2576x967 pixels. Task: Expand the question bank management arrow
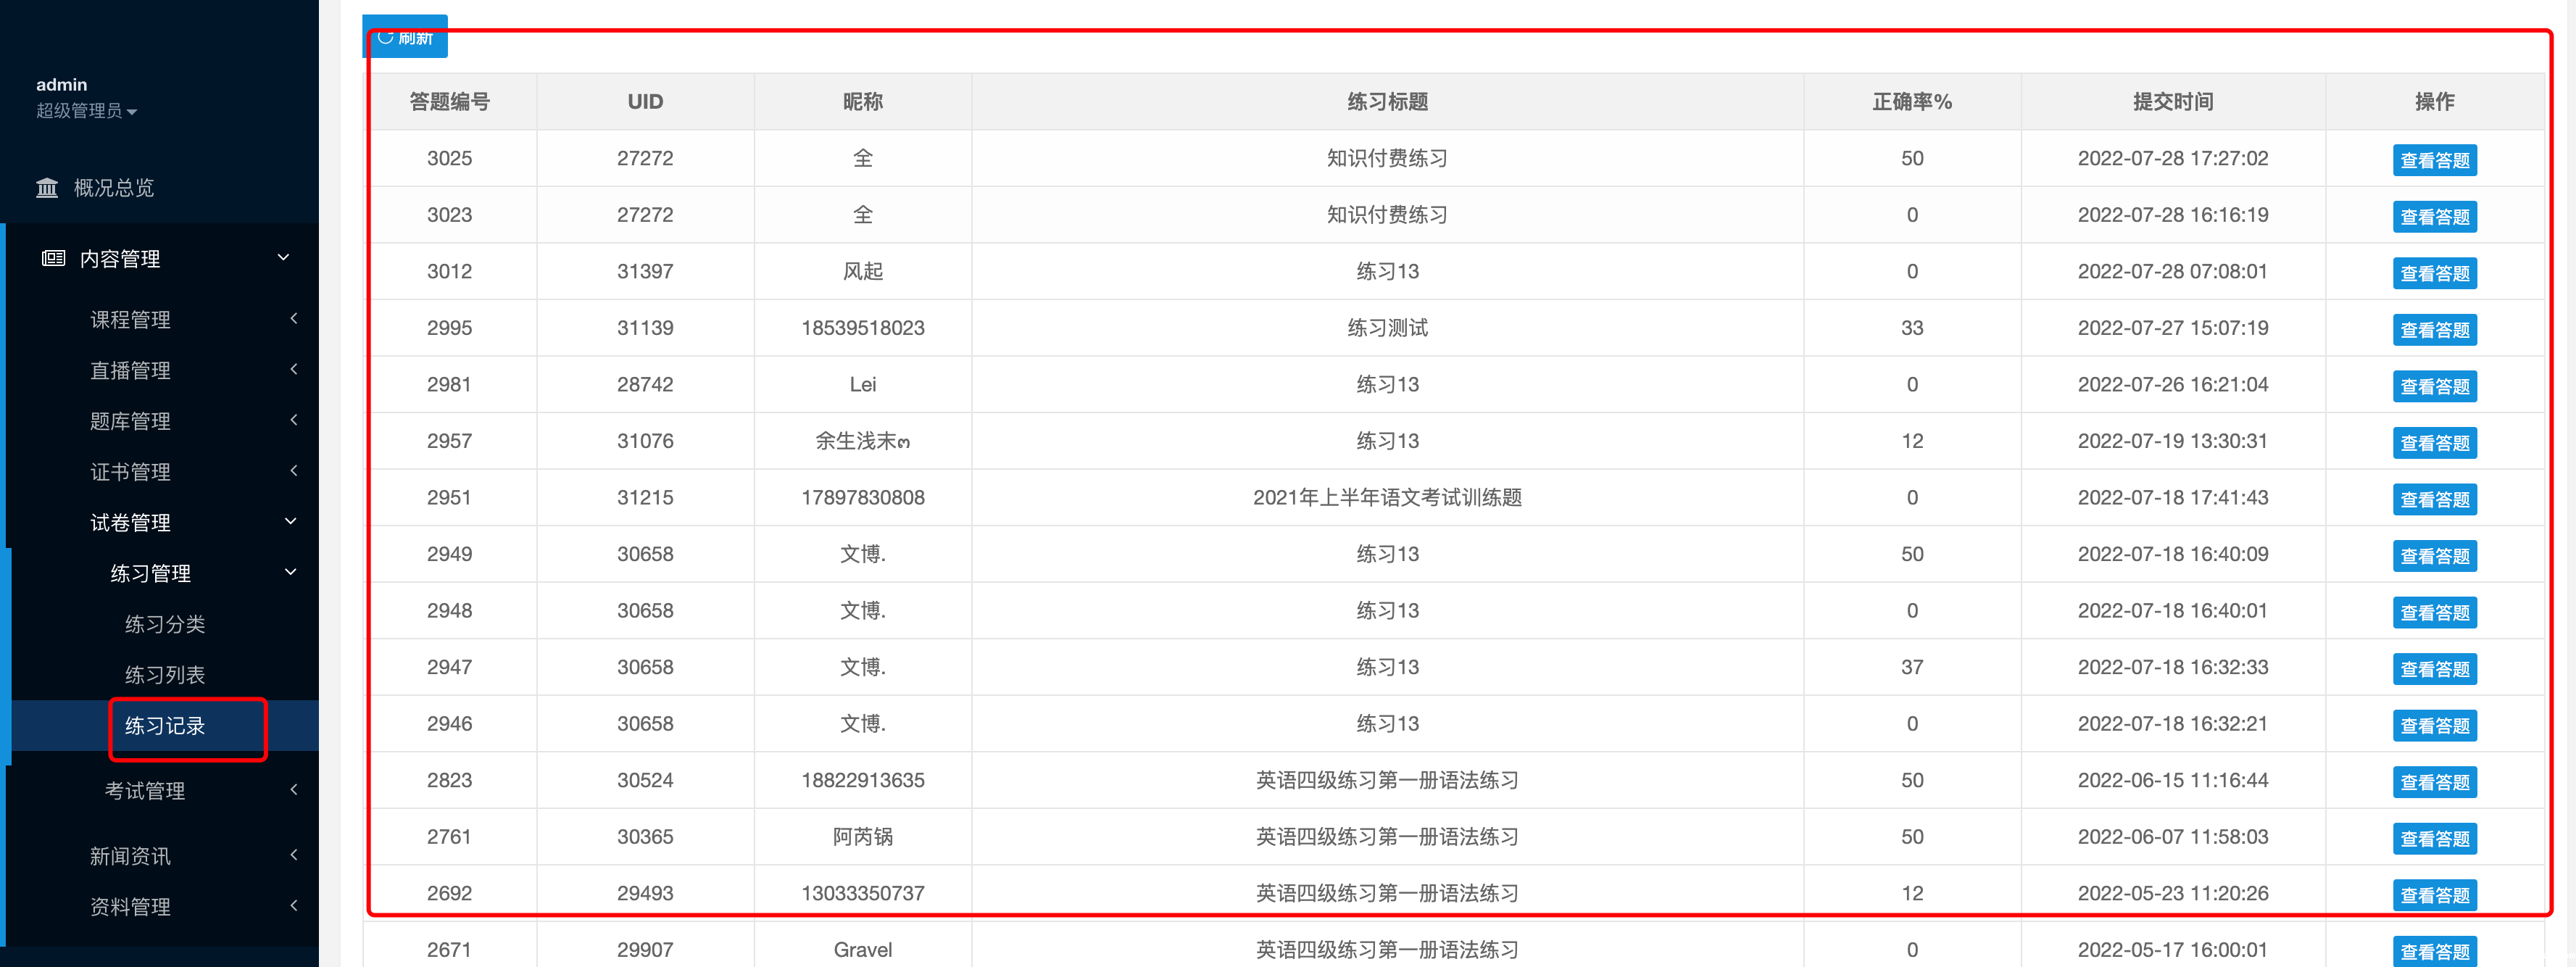(293, 421)
